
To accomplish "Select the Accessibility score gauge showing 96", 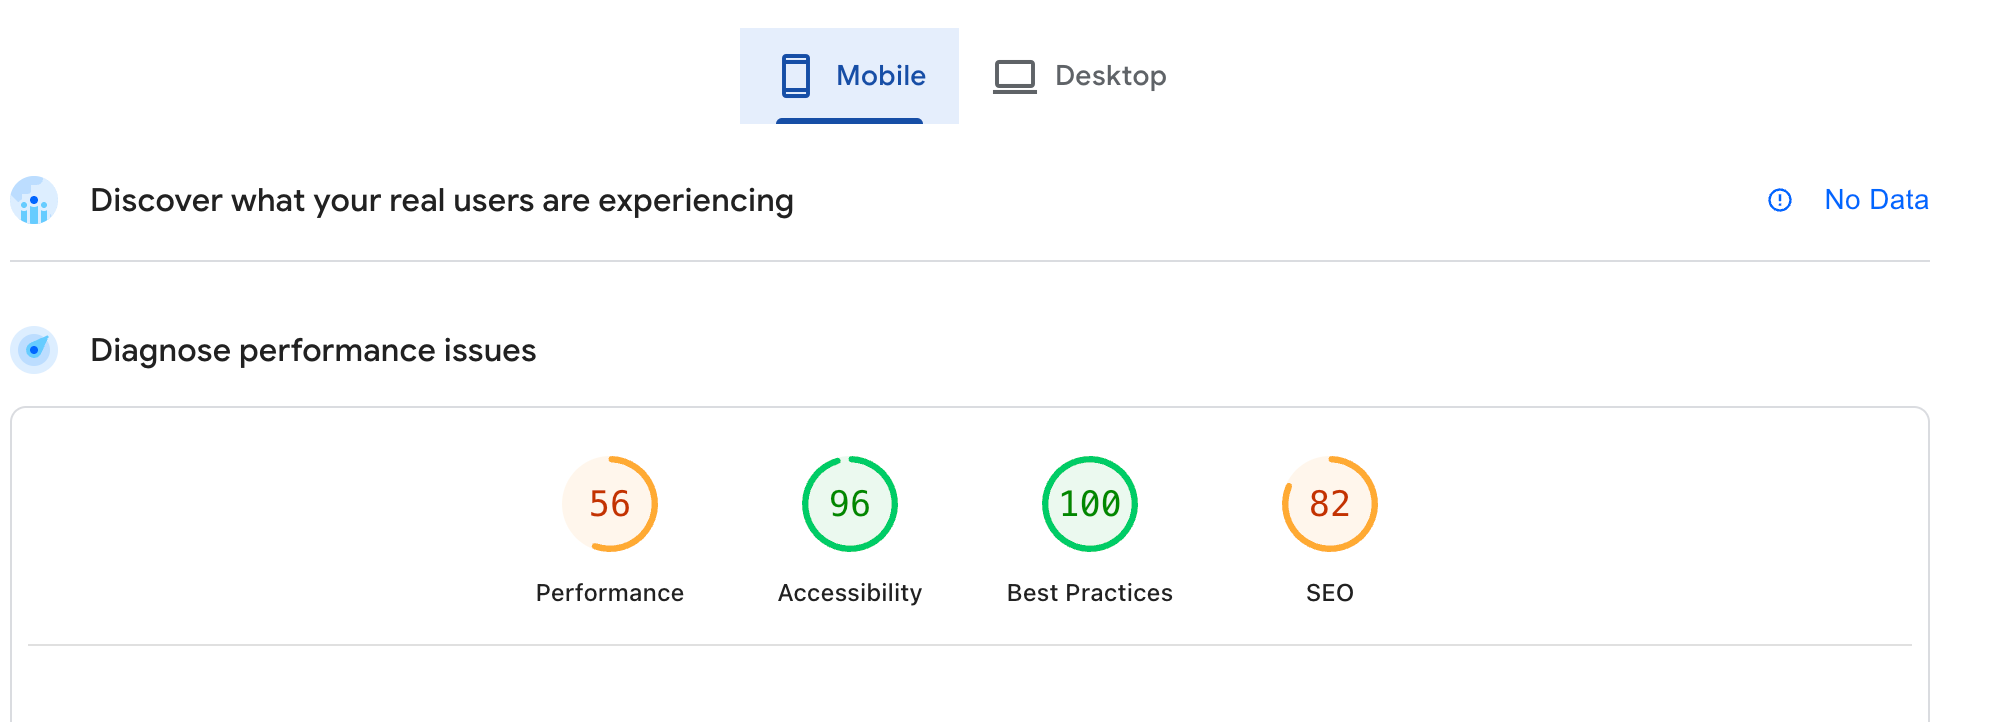I will click(x=850, y=504).
